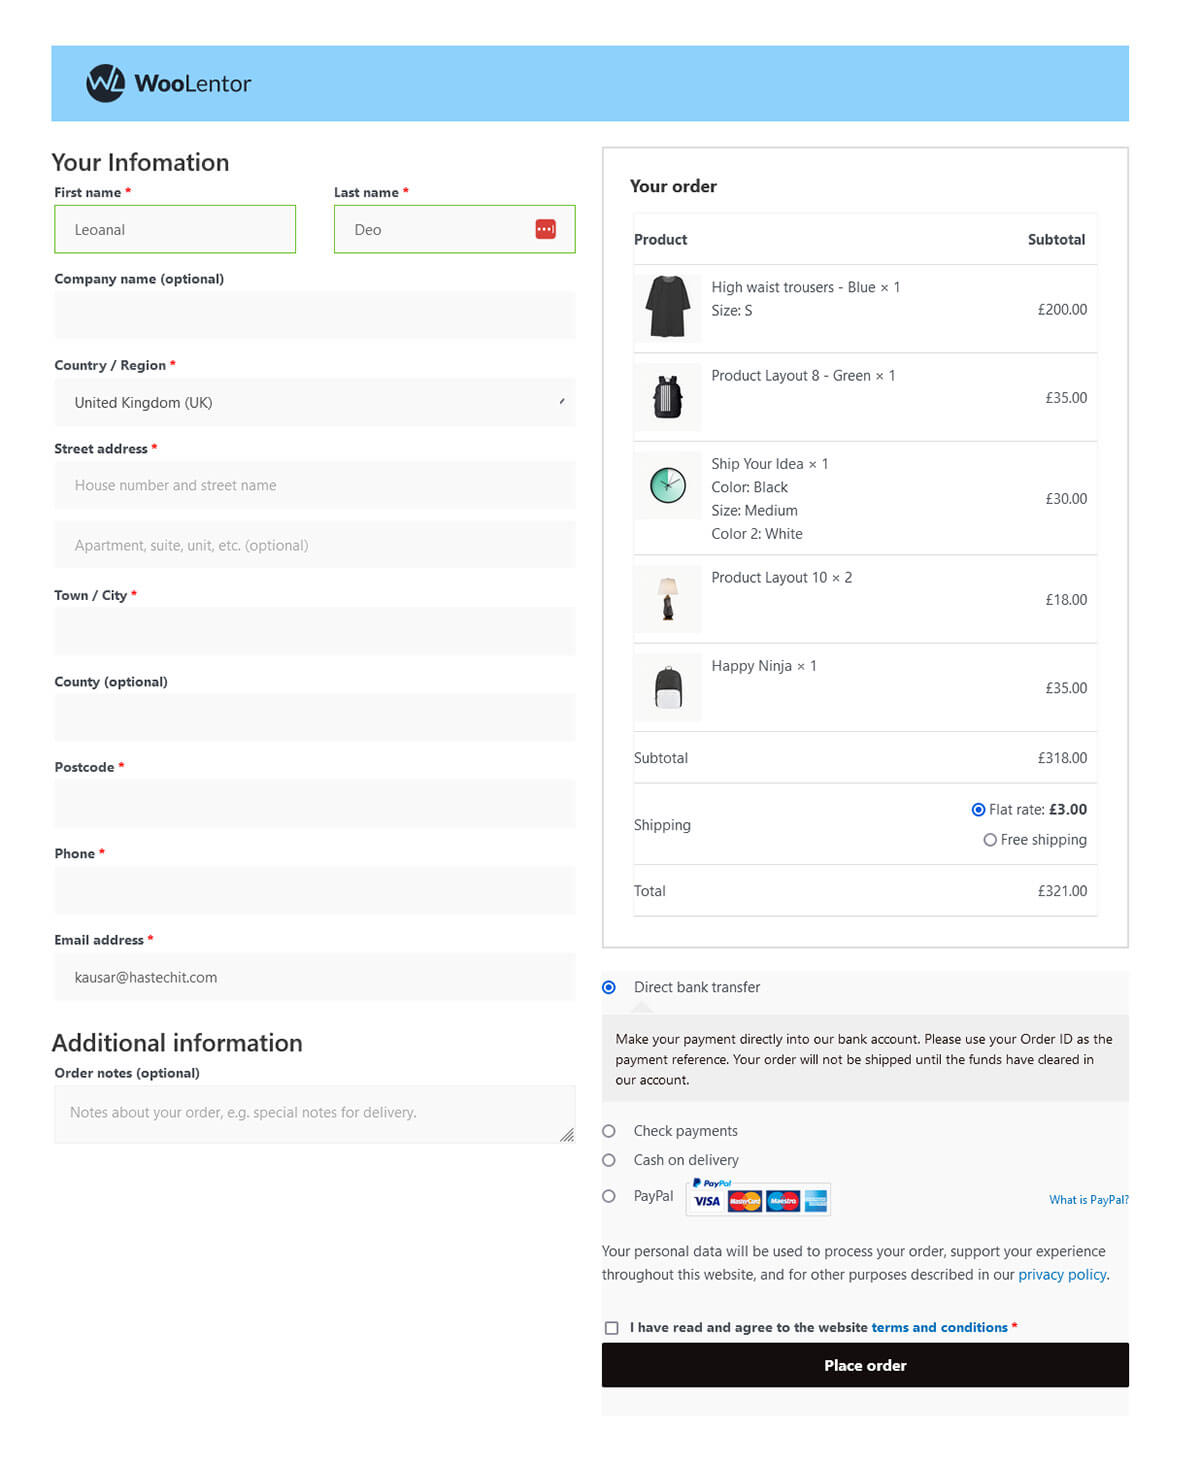Click the 'Your Infomation' heading

140,162
